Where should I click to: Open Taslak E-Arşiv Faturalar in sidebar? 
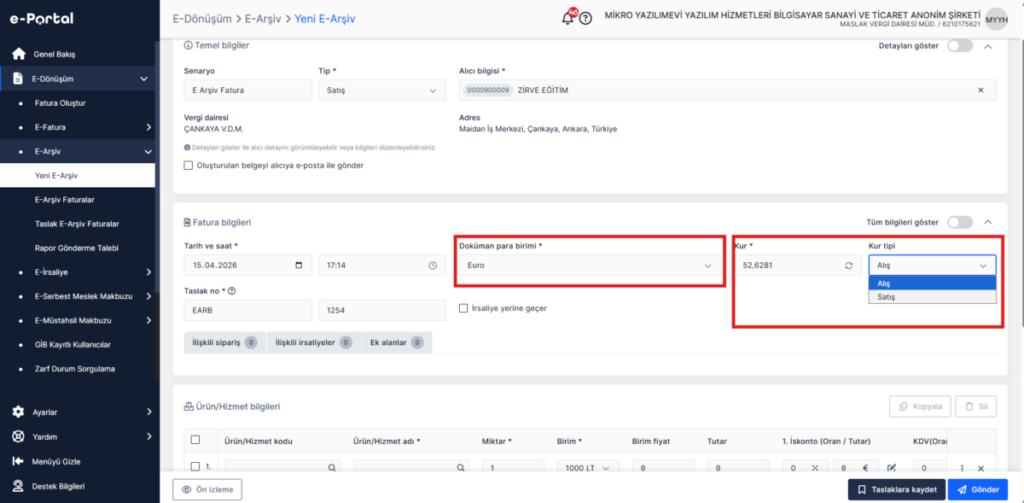click(x=76, y=223)
